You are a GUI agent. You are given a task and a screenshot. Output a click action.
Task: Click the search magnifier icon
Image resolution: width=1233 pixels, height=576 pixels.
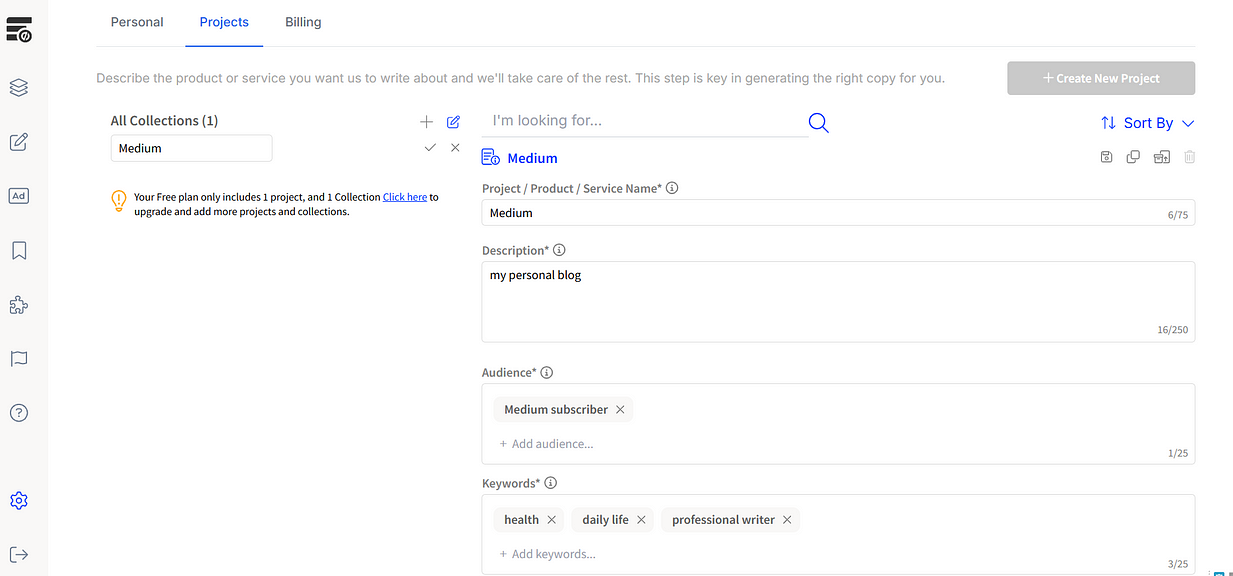[818, 123]
